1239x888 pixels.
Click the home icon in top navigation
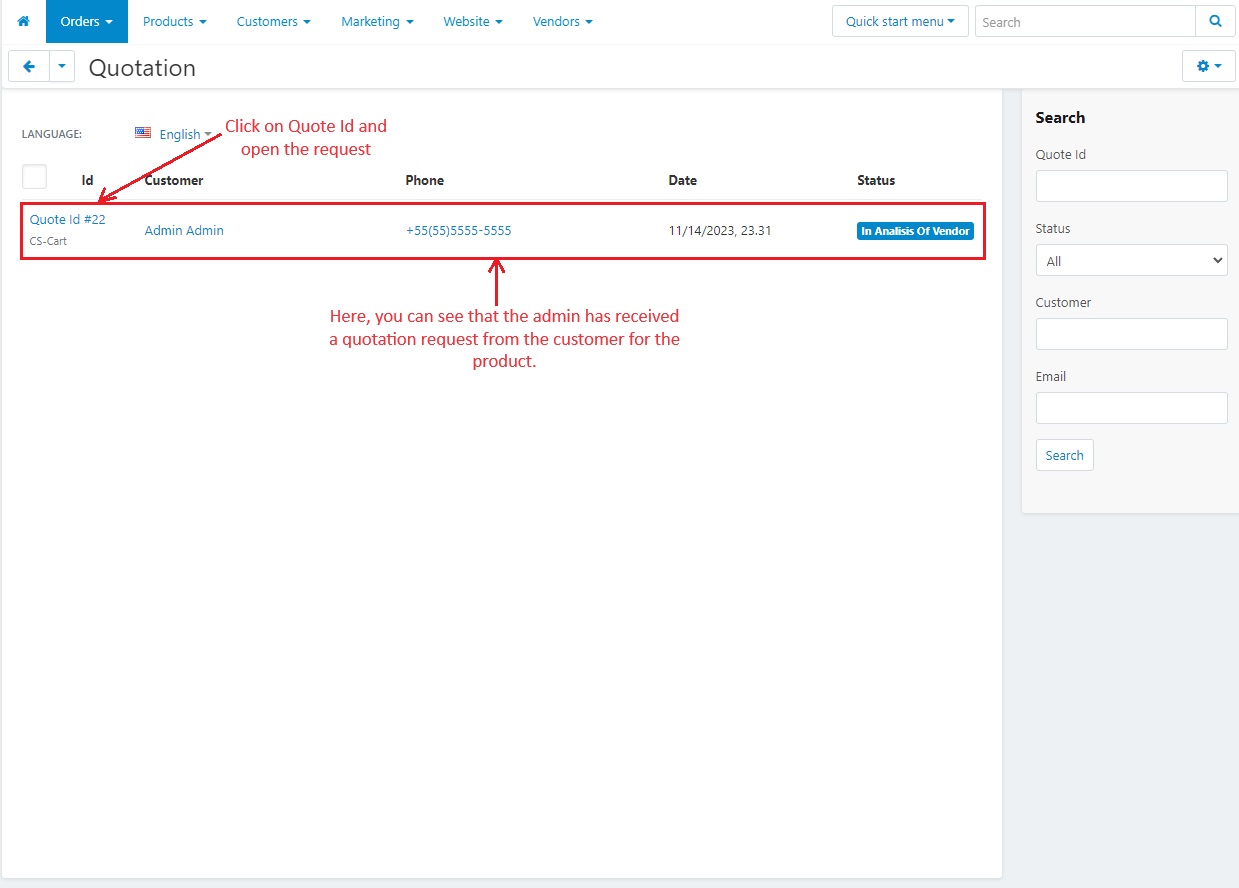tap(23, 21)
